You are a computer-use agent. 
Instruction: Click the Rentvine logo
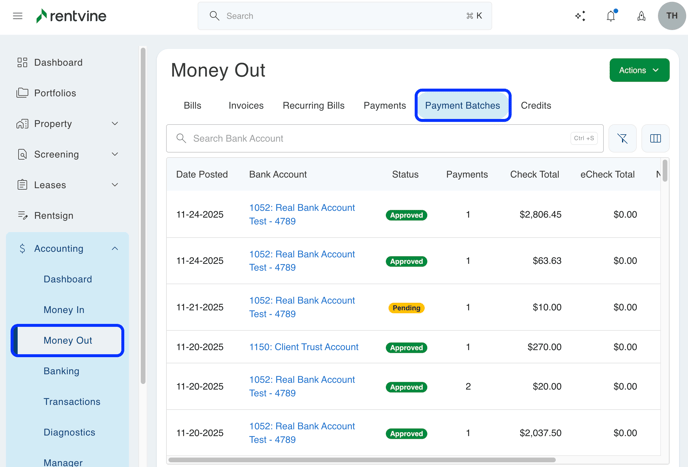71,16
